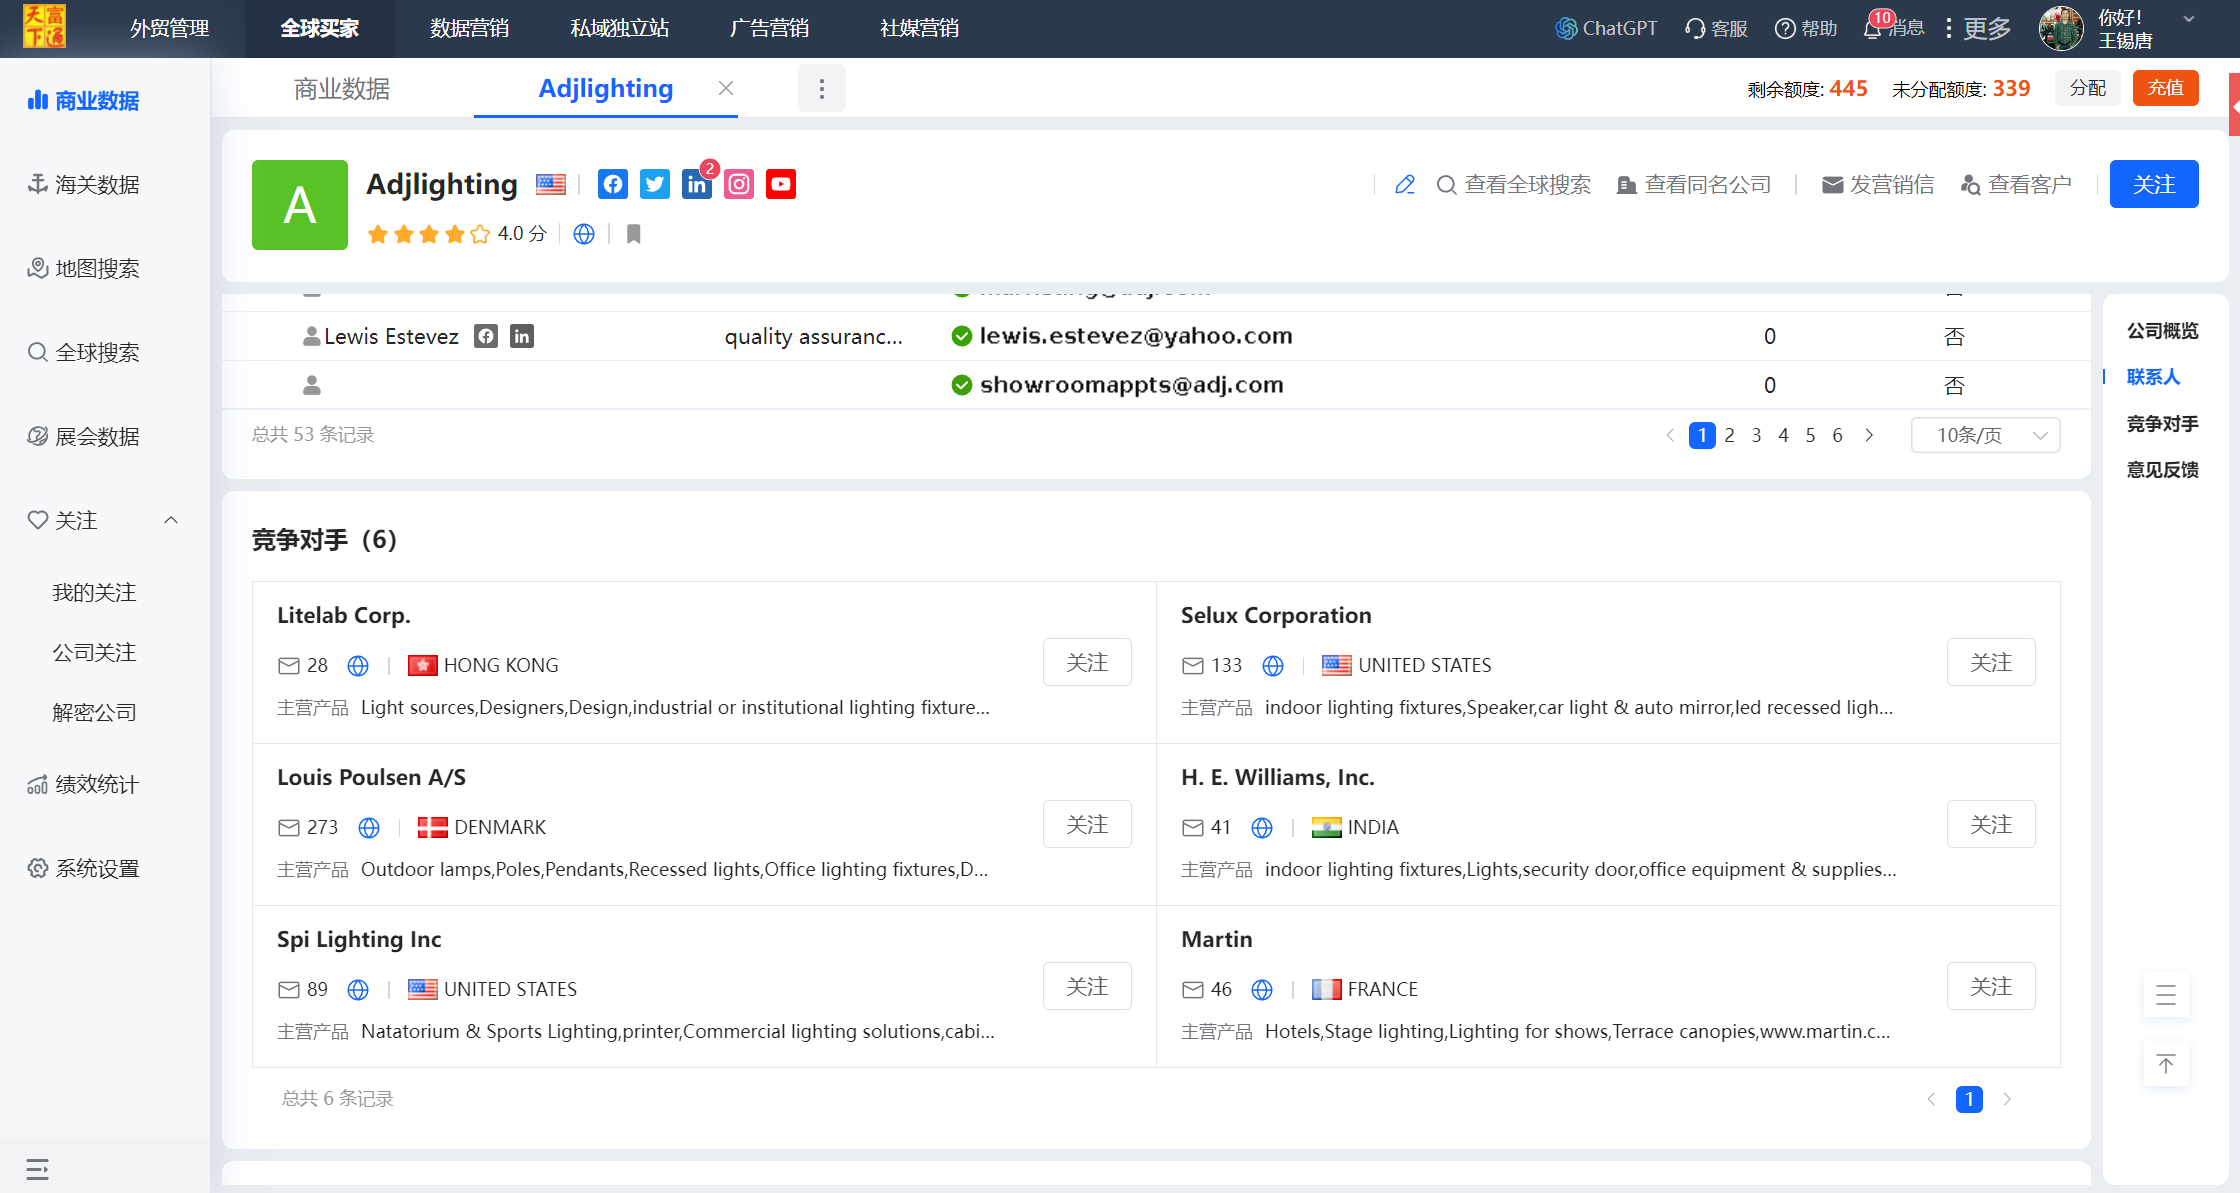The width and height of the screenshot is (2240, 1193).
Task: Click 发营销信 link
Action: [x=1878, y=185]
